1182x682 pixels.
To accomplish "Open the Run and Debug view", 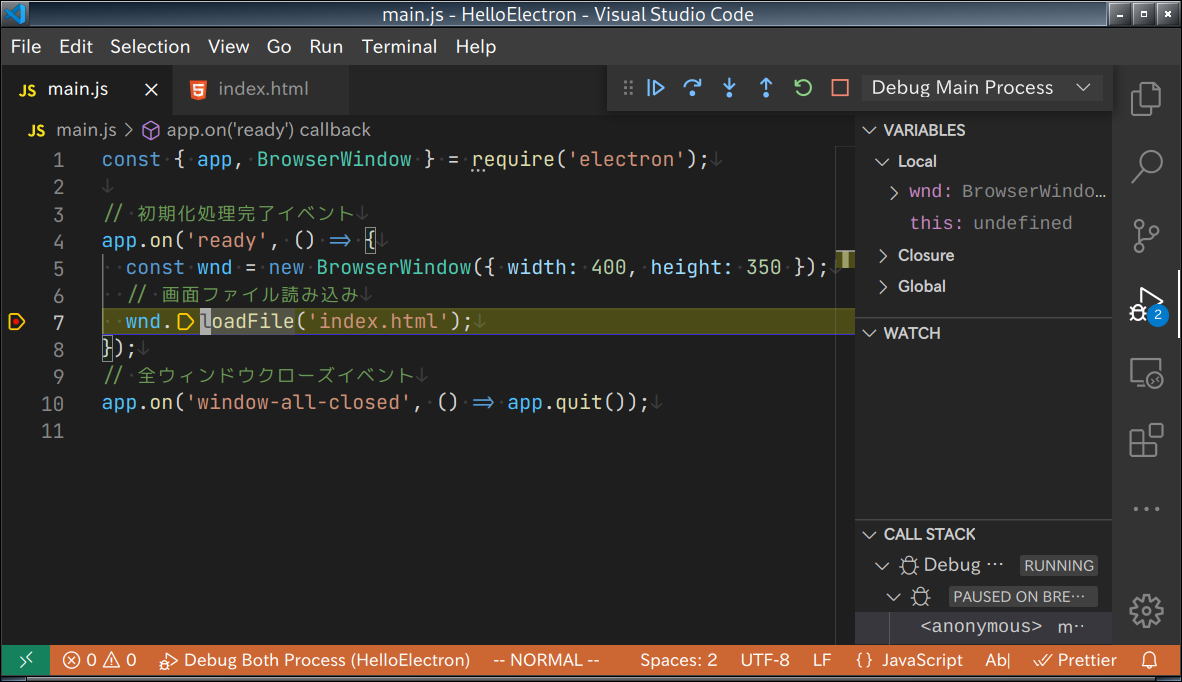I will (1147, 305).
